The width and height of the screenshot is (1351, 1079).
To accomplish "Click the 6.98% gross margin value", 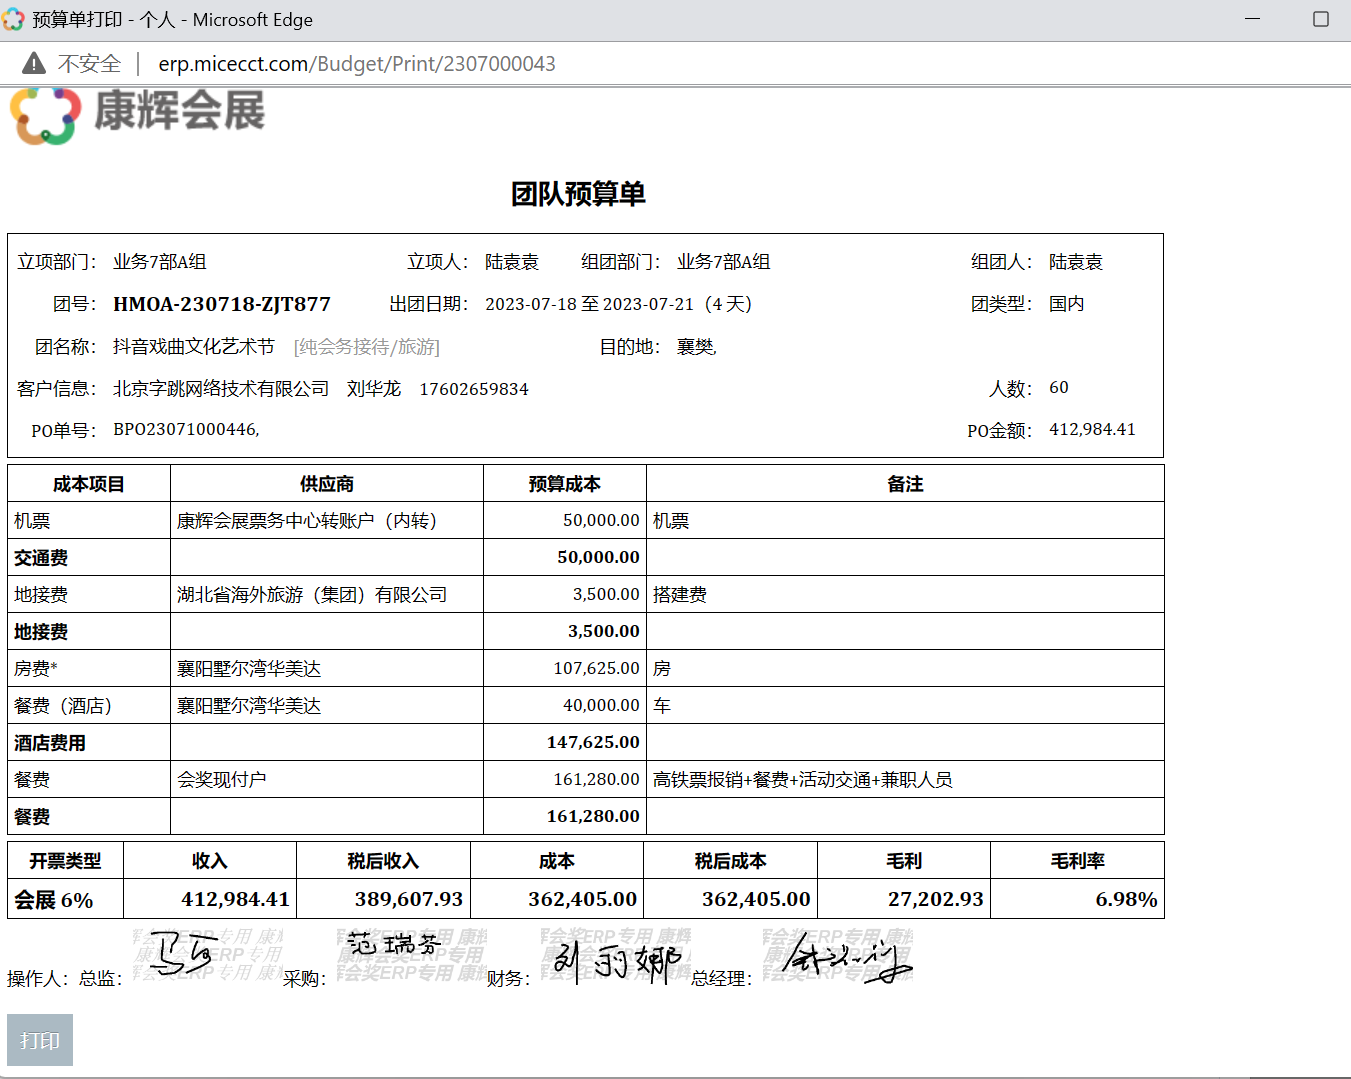I will click(x=1125, y=899).
